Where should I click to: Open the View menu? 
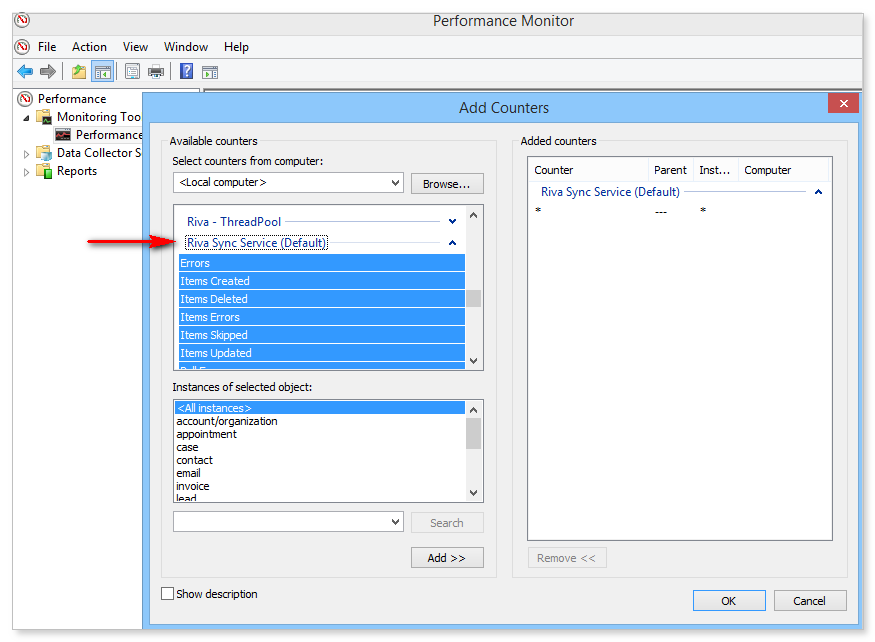135,47
